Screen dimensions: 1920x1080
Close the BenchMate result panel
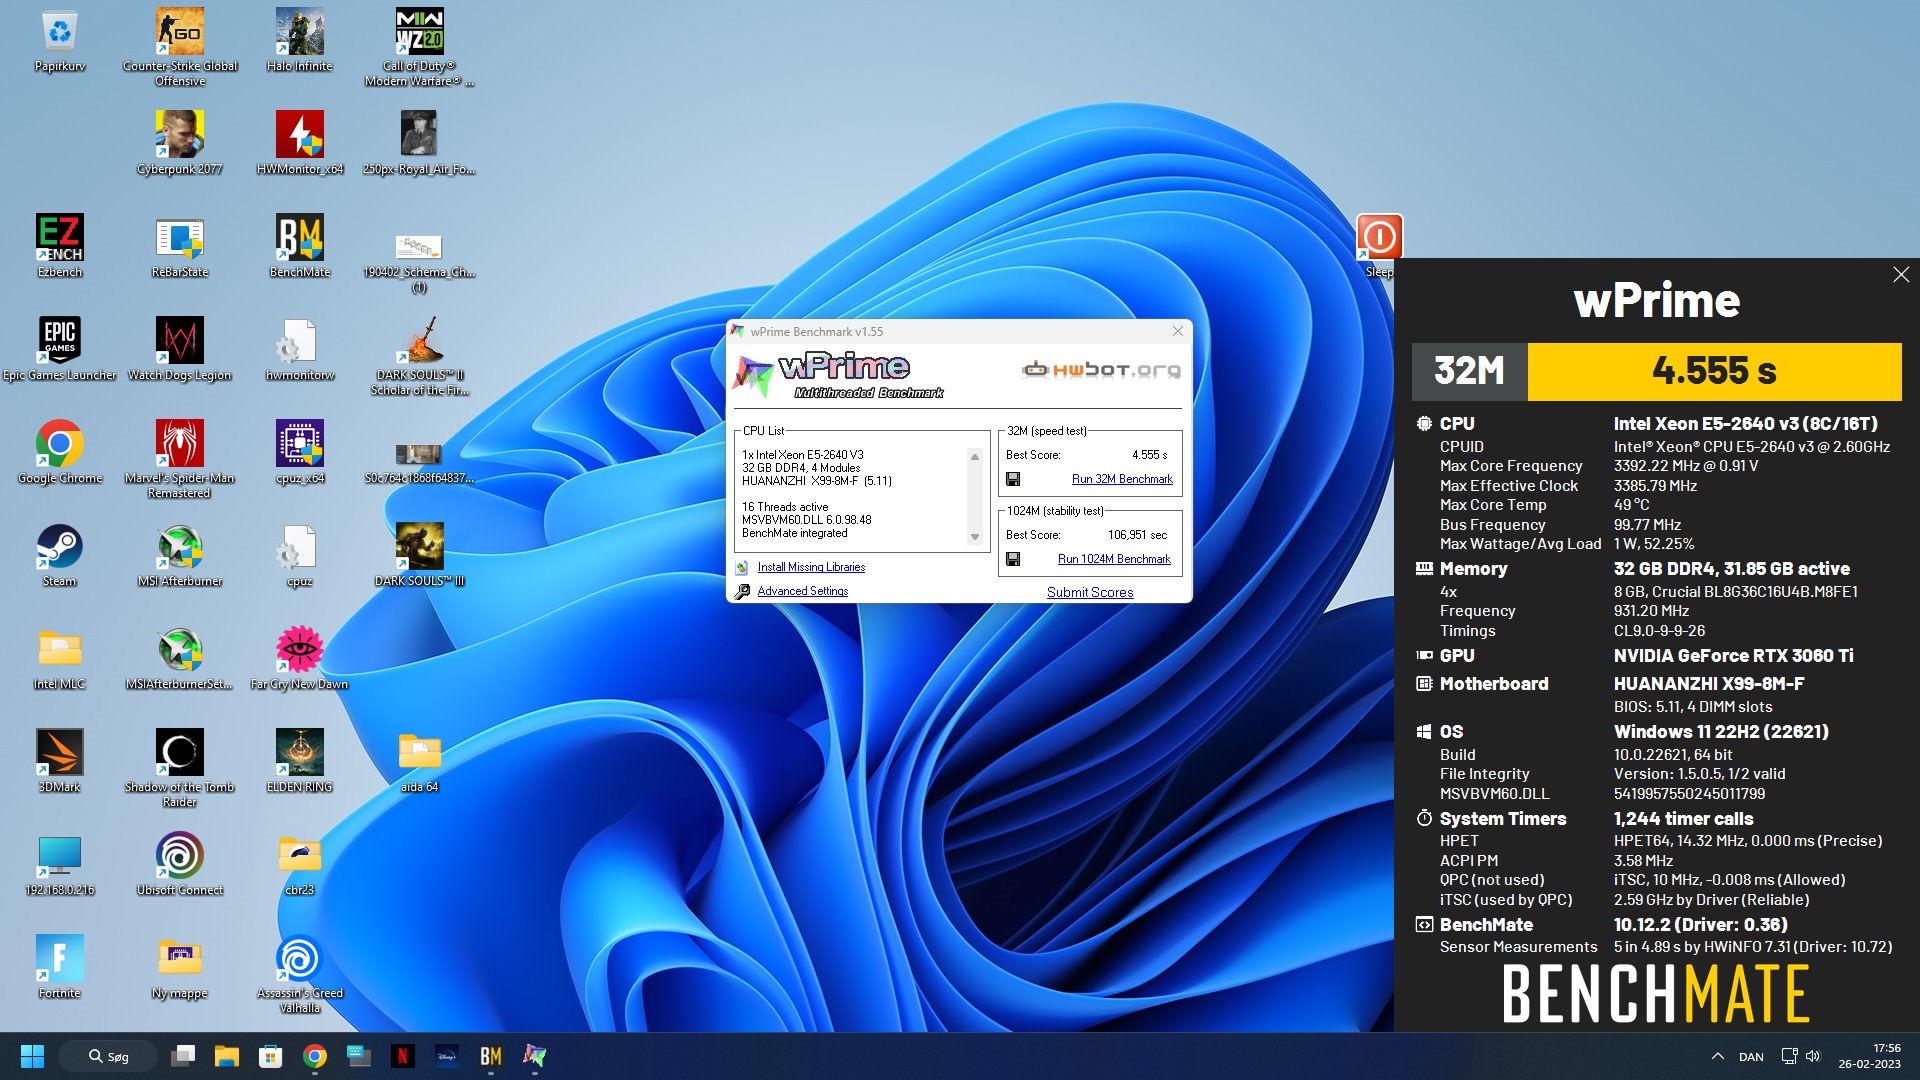click(1901, 274)
